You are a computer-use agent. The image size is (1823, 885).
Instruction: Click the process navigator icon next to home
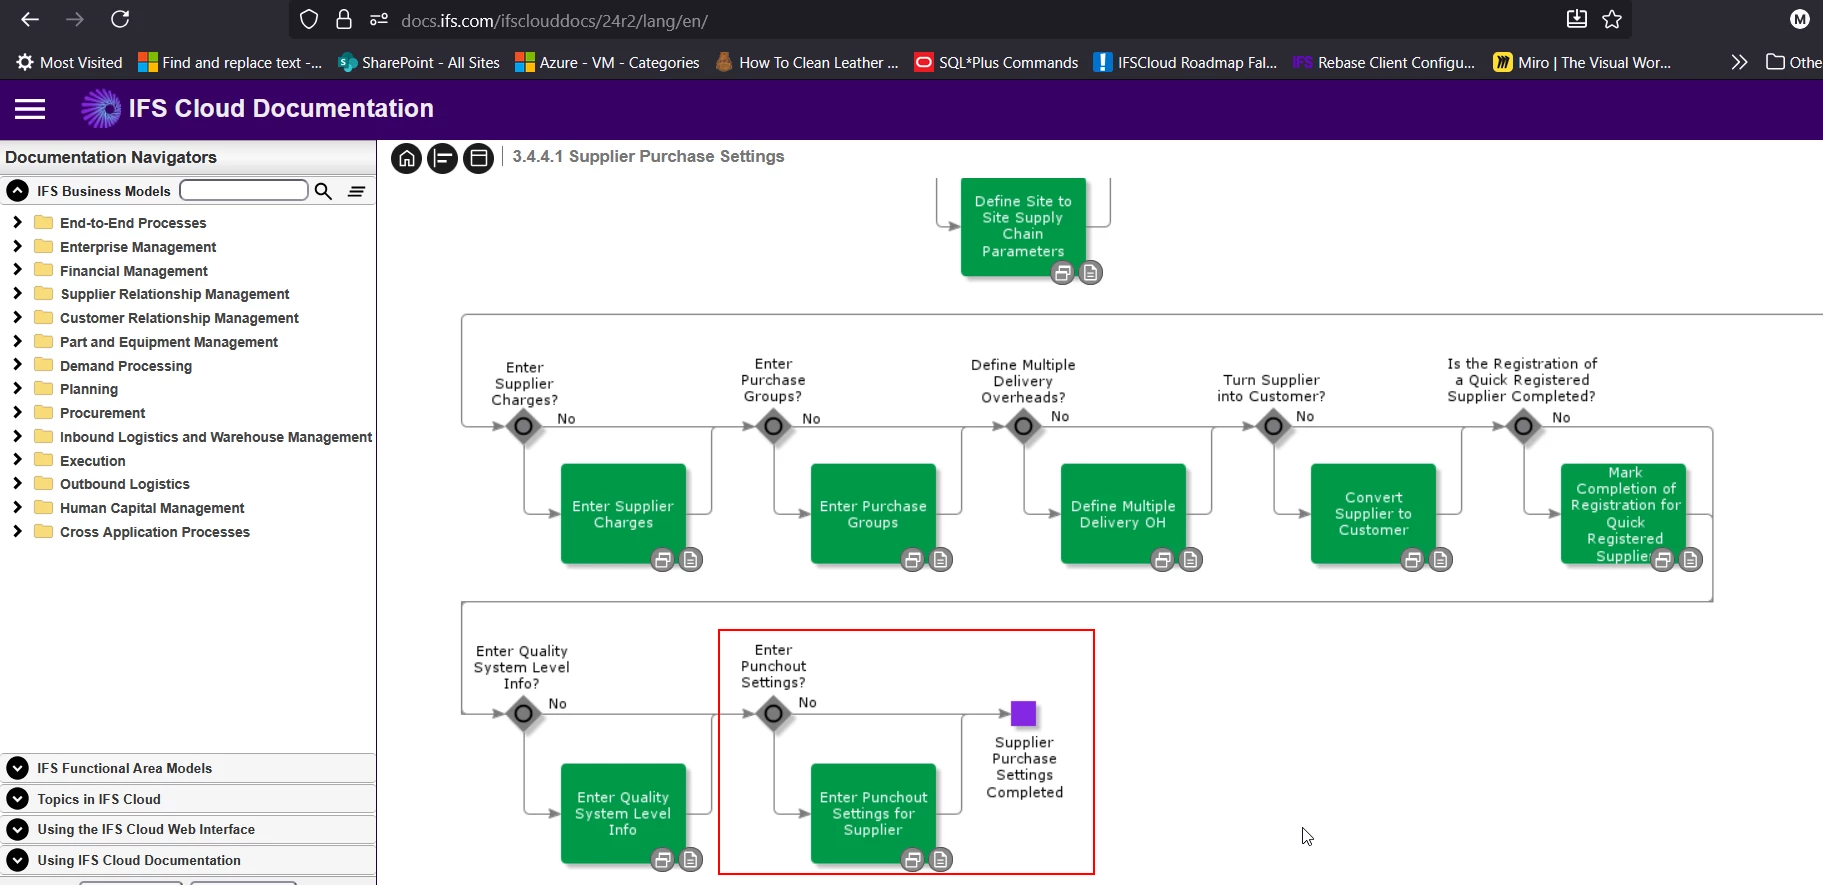443,158
